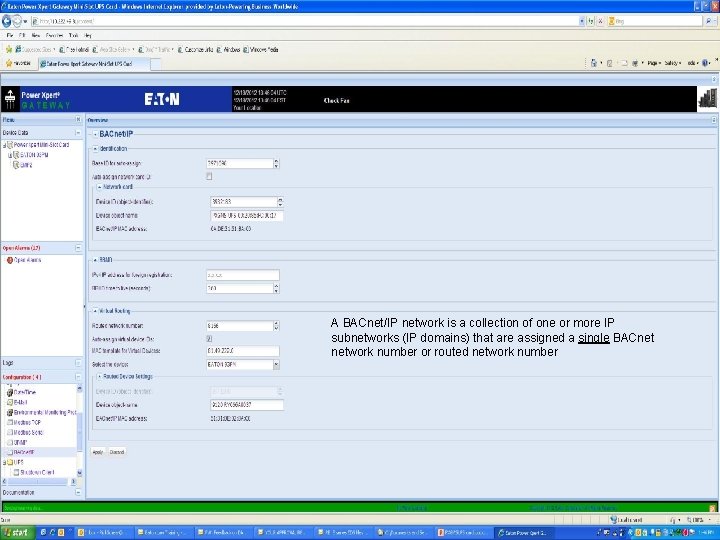720x540 pixels.
Task: Toggle Routed Device Settings fieldset
Action: (x=99, y=377)
